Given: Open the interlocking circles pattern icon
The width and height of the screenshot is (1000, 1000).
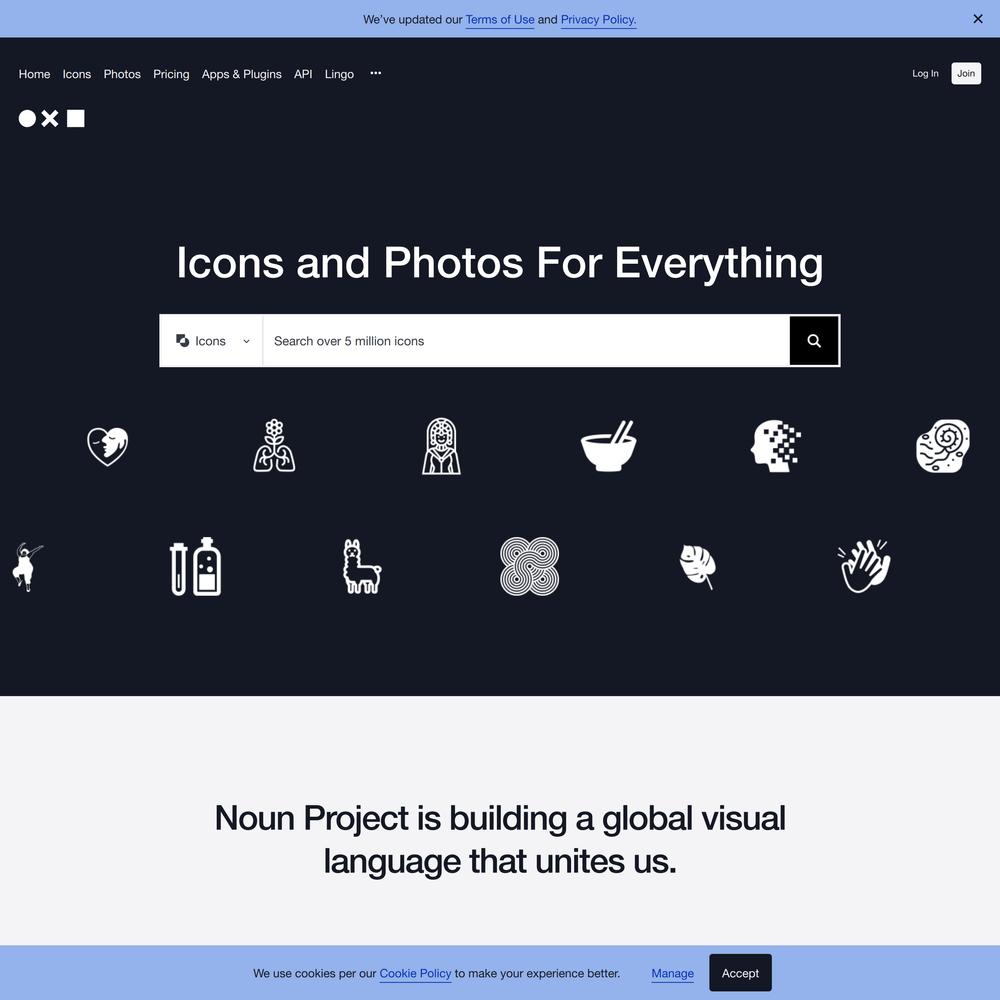Looking at the screenshot, I should 529,567.
